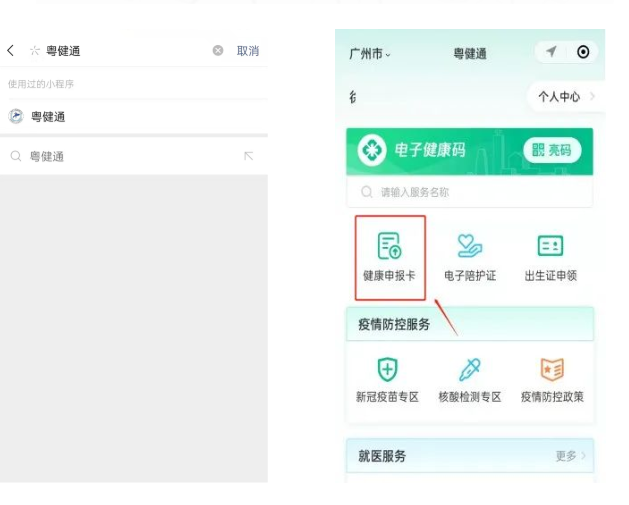Click the location arrow icon
Image resolution: width=629 pixels, height=505 pixels.
(x=551, y=52)
